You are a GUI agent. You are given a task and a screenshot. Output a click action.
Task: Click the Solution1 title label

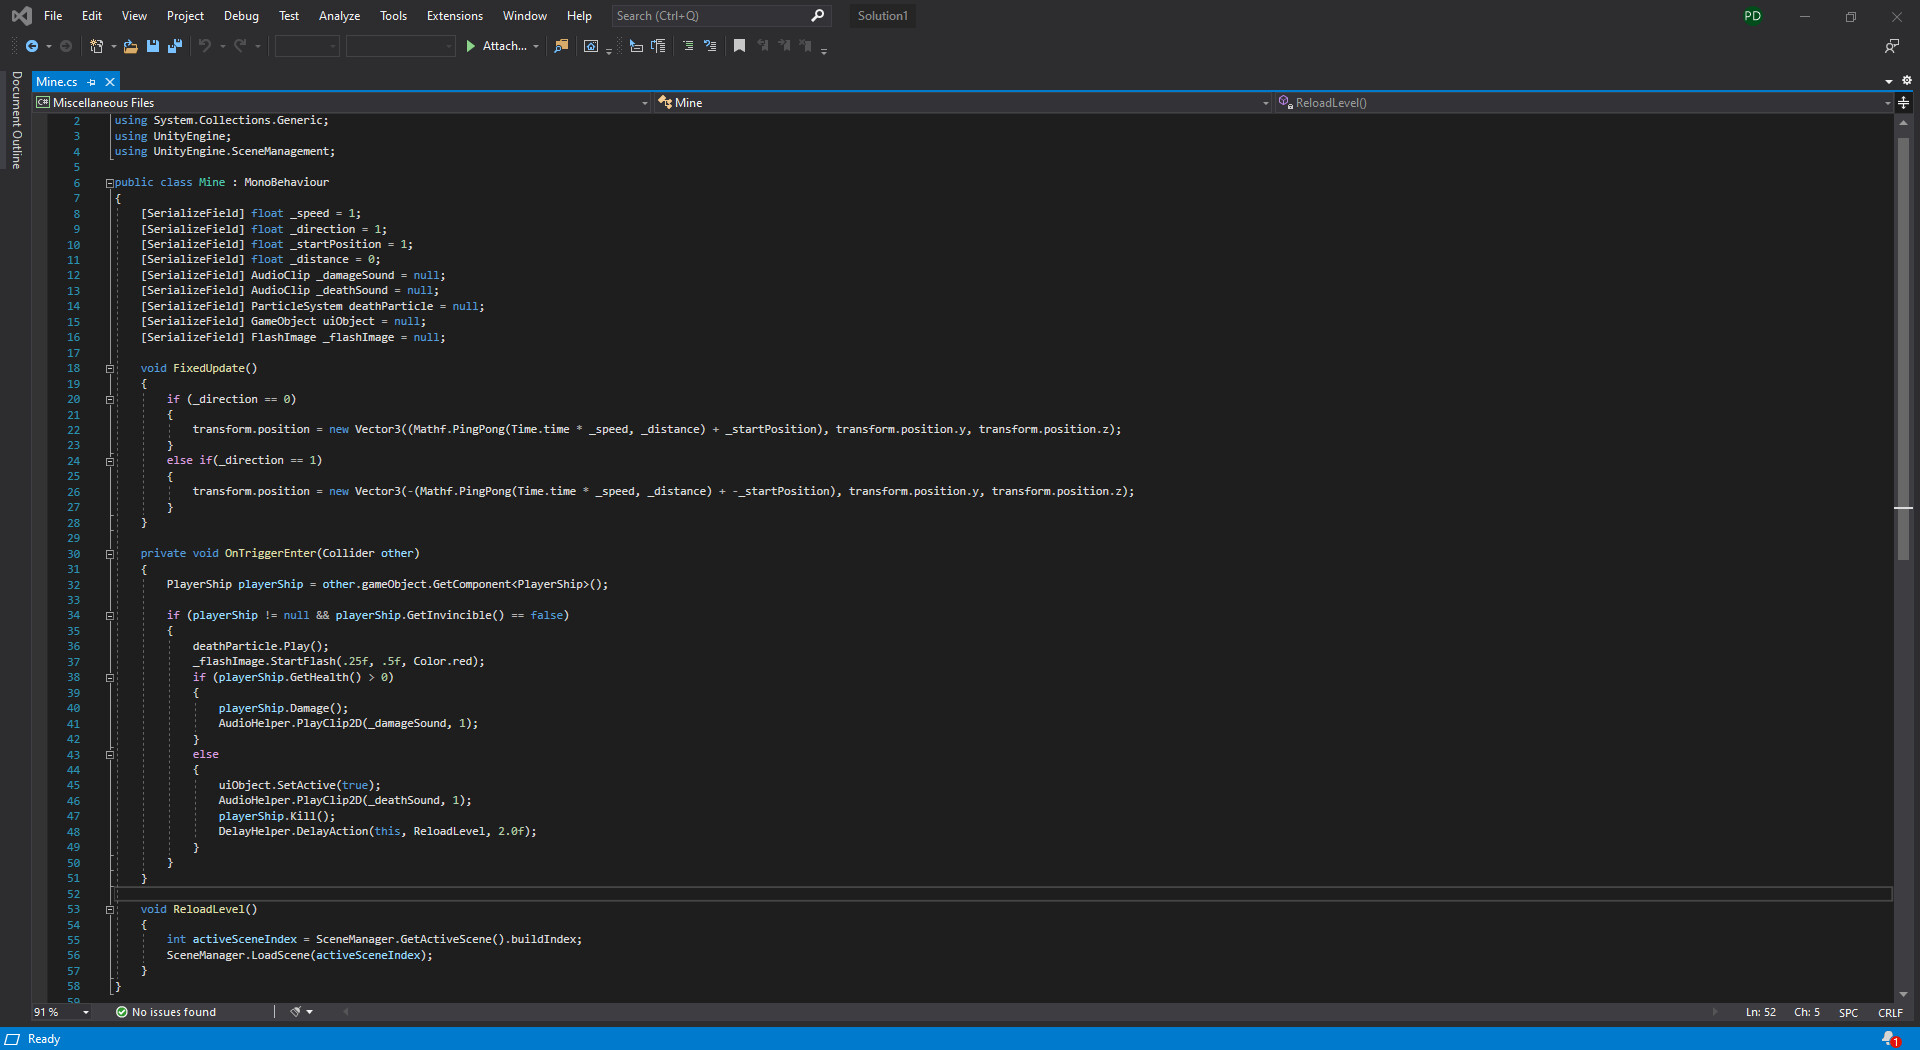click(x=882, y=16)
